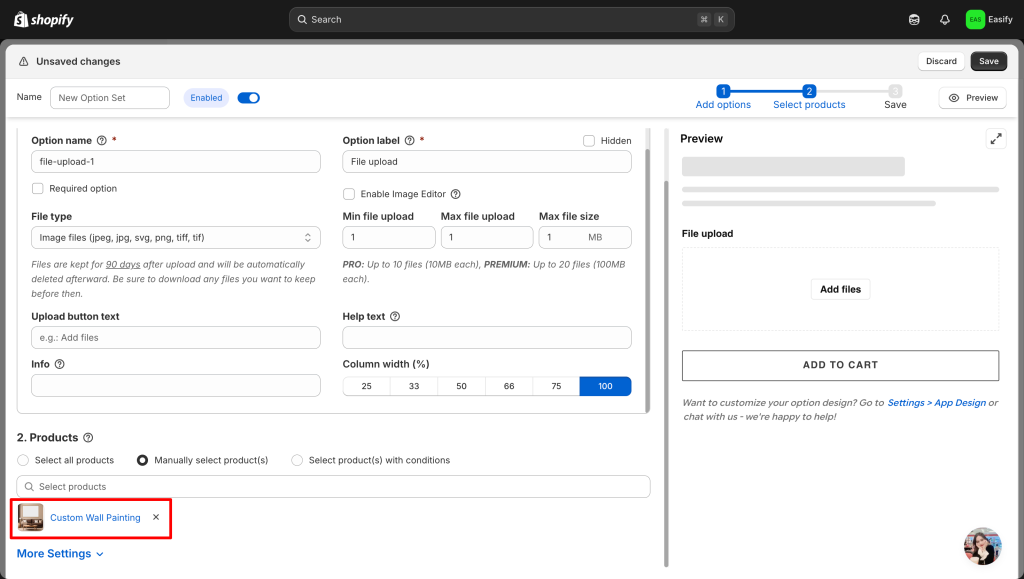Image resolution: width=1024 pixels, height=579 pixels.
Task: Expand the preview panel to fullscreen
Action: (x=995, y=139)
